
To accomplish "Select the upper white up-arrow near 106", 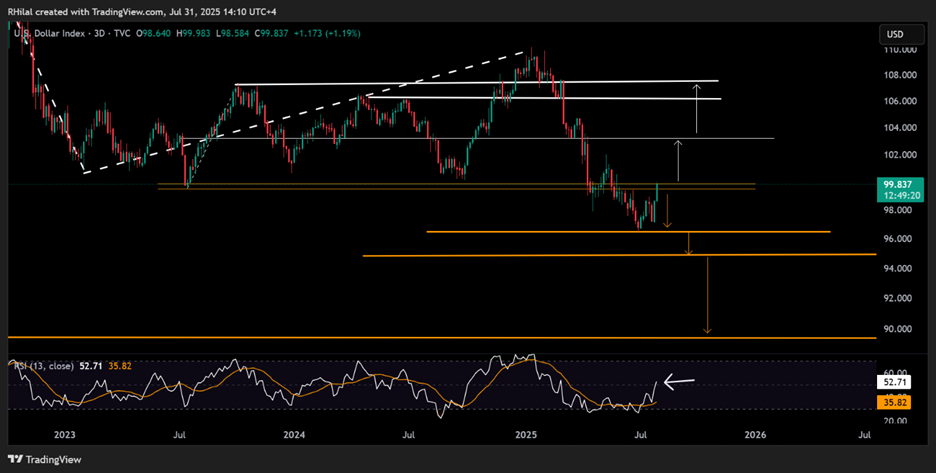I will click(697, 110).
